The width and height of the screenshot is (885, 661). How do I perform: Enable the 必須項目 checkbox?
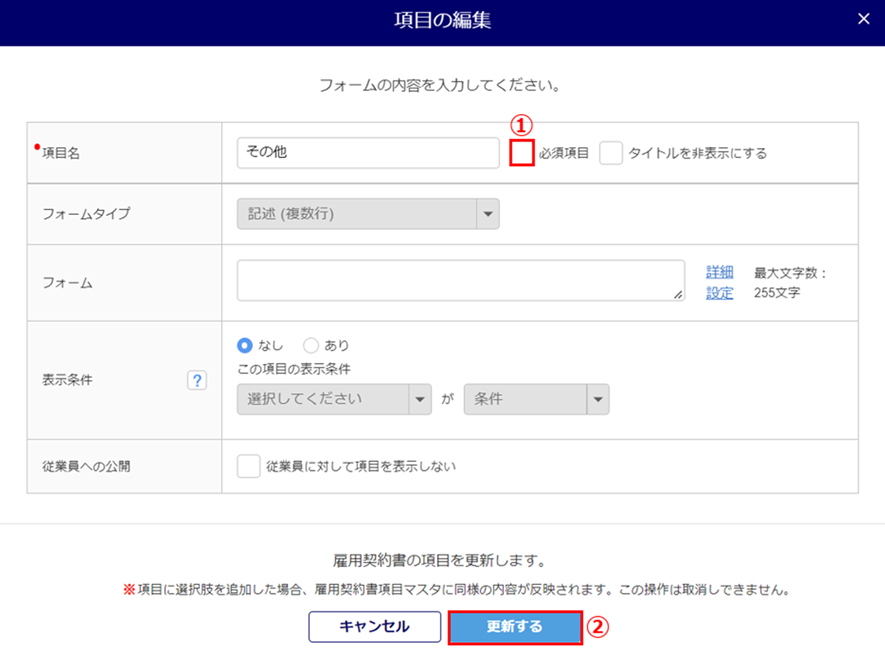(521, 153)
